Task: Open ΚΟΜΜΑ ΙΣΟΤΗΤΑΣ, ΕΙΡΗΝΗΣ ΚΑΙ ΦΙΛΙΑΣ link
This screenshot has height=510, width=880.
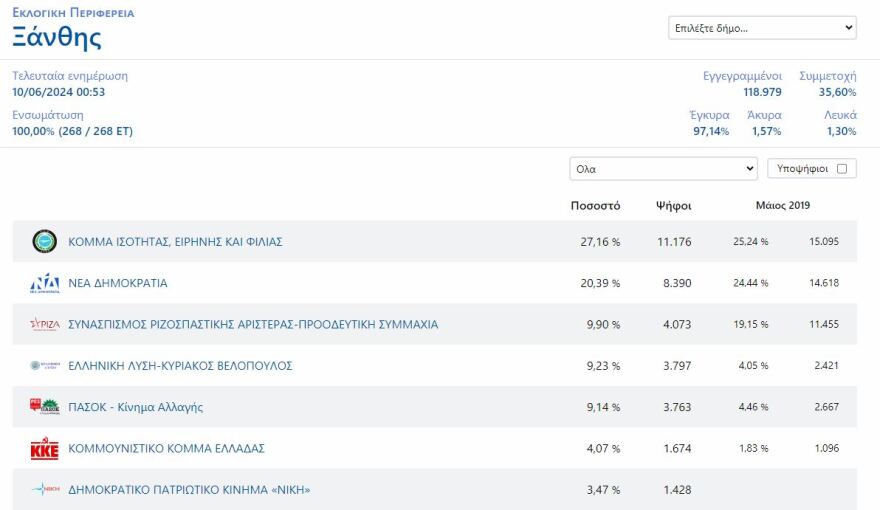Action: tap(175, 242)
